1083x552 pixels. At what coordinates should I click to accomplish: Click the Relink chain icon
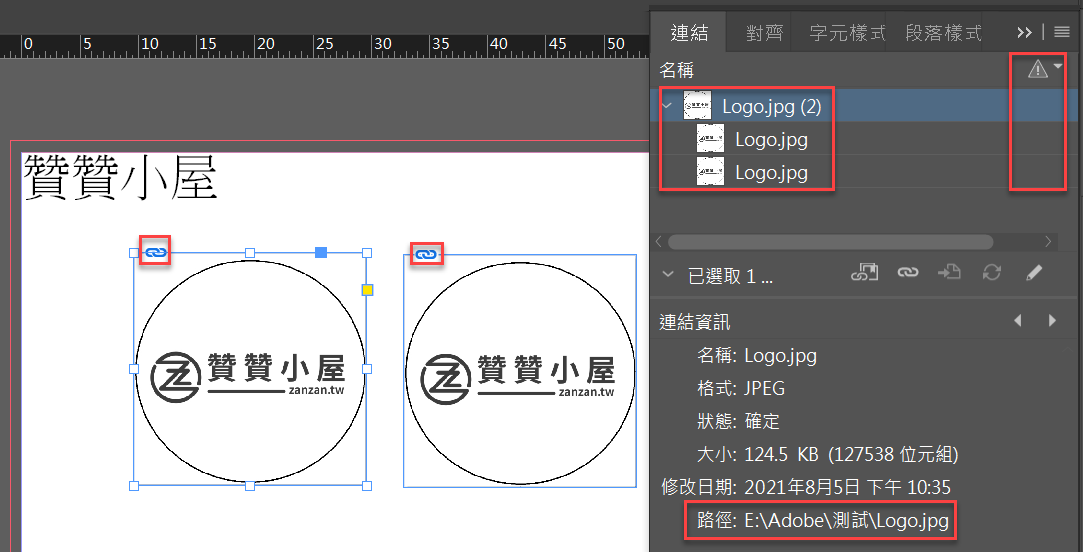coord(908,272)
